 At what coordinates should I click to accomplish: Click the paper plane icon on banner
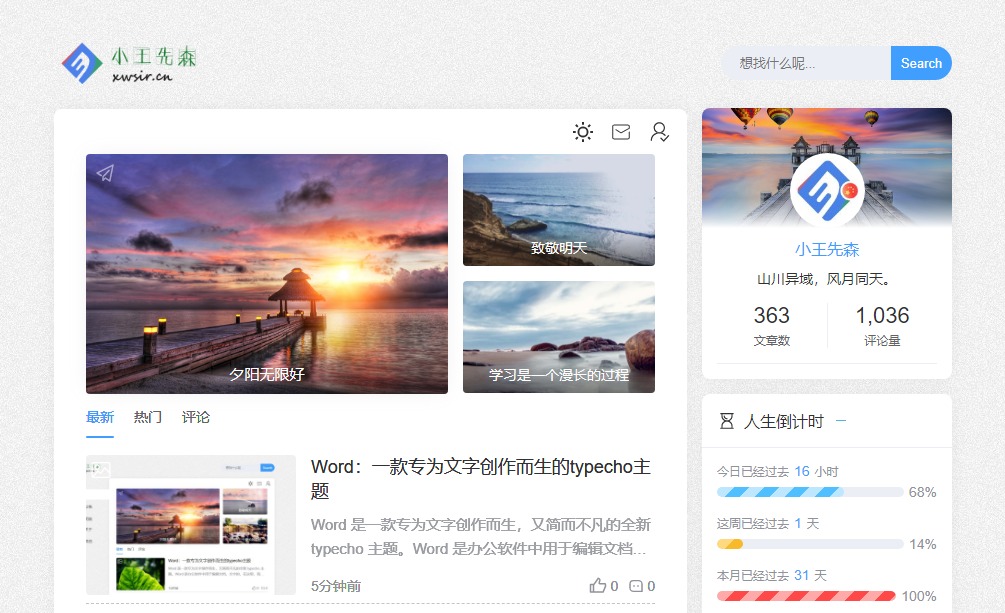(105, 174)
